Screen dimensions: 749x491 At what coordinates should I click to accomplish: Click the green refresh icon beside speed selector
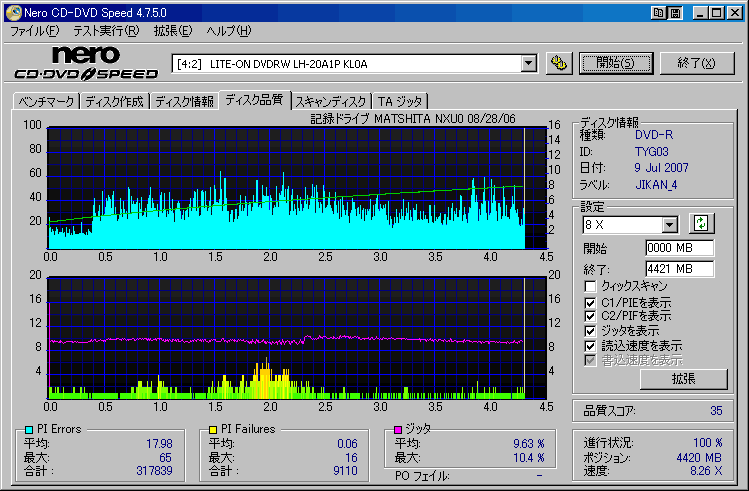(x=702, y=224)
